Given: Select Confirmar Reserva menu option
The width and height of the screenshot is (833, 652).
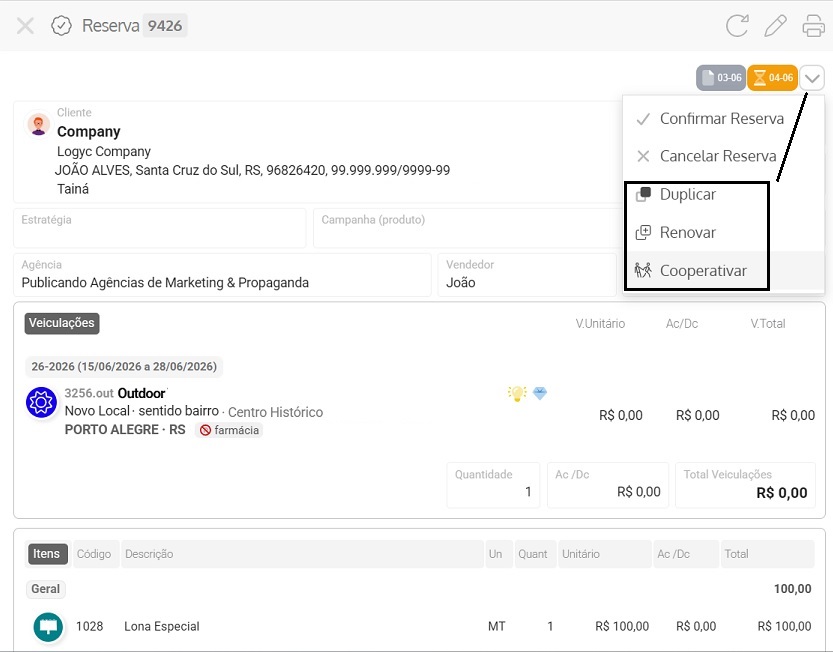Looking at the screenshot, I should [723, 118].
